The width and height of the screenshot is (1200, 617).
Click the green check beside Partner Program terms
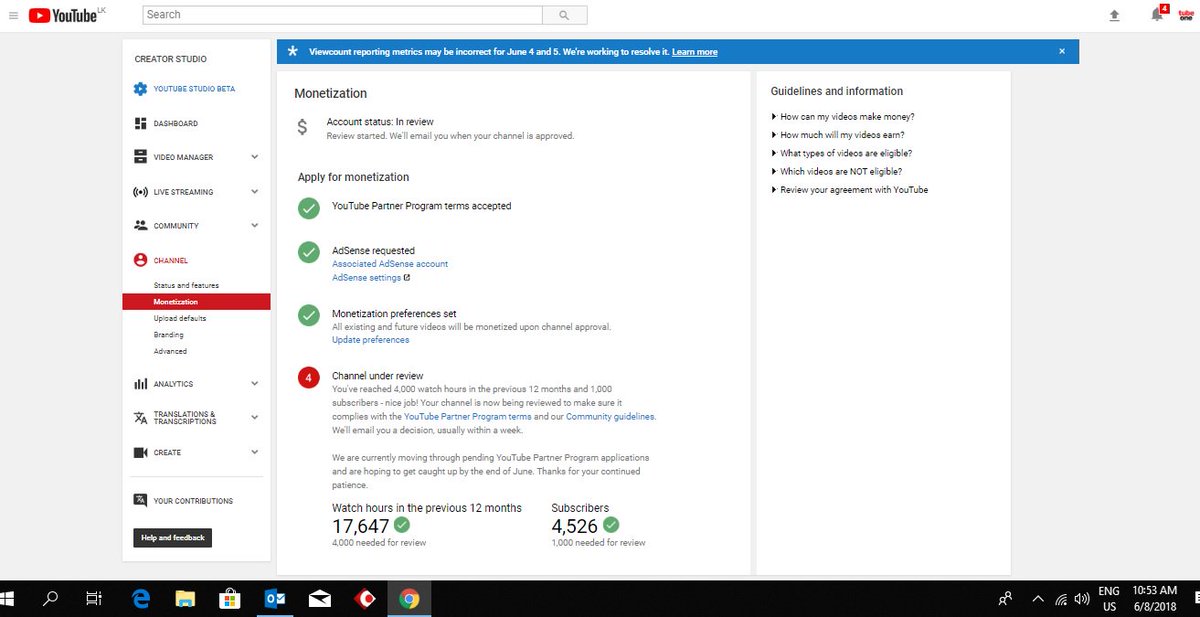click(x=309, y=208)
